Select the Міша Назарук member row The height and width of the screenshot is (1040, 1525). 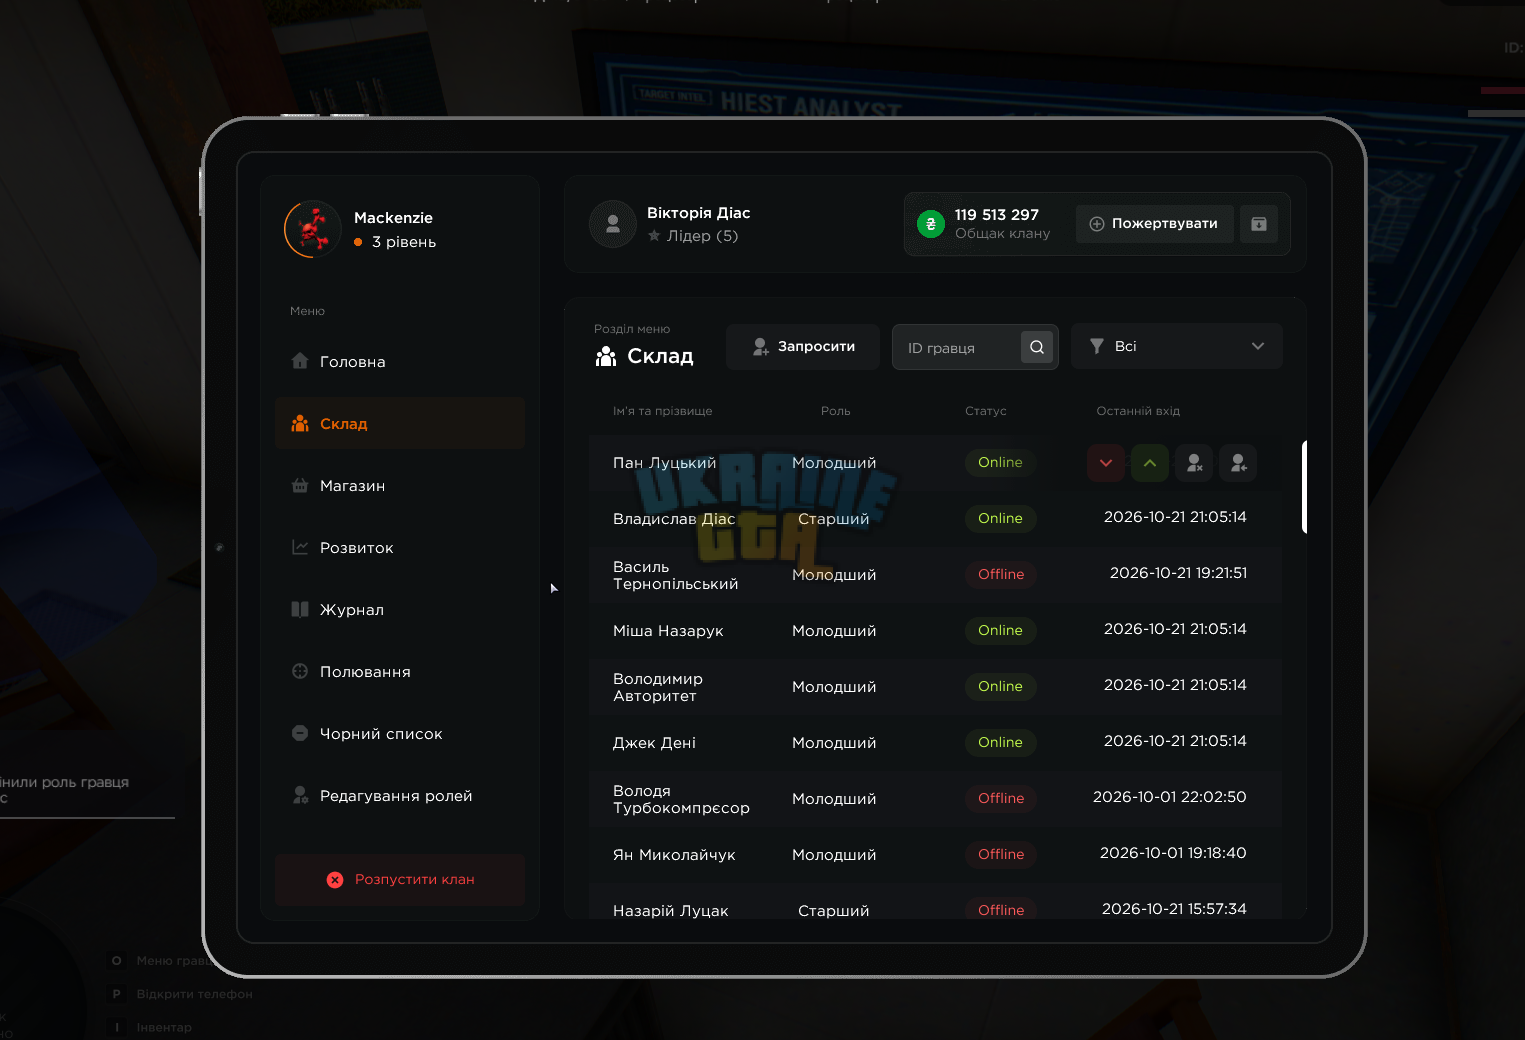935,631
